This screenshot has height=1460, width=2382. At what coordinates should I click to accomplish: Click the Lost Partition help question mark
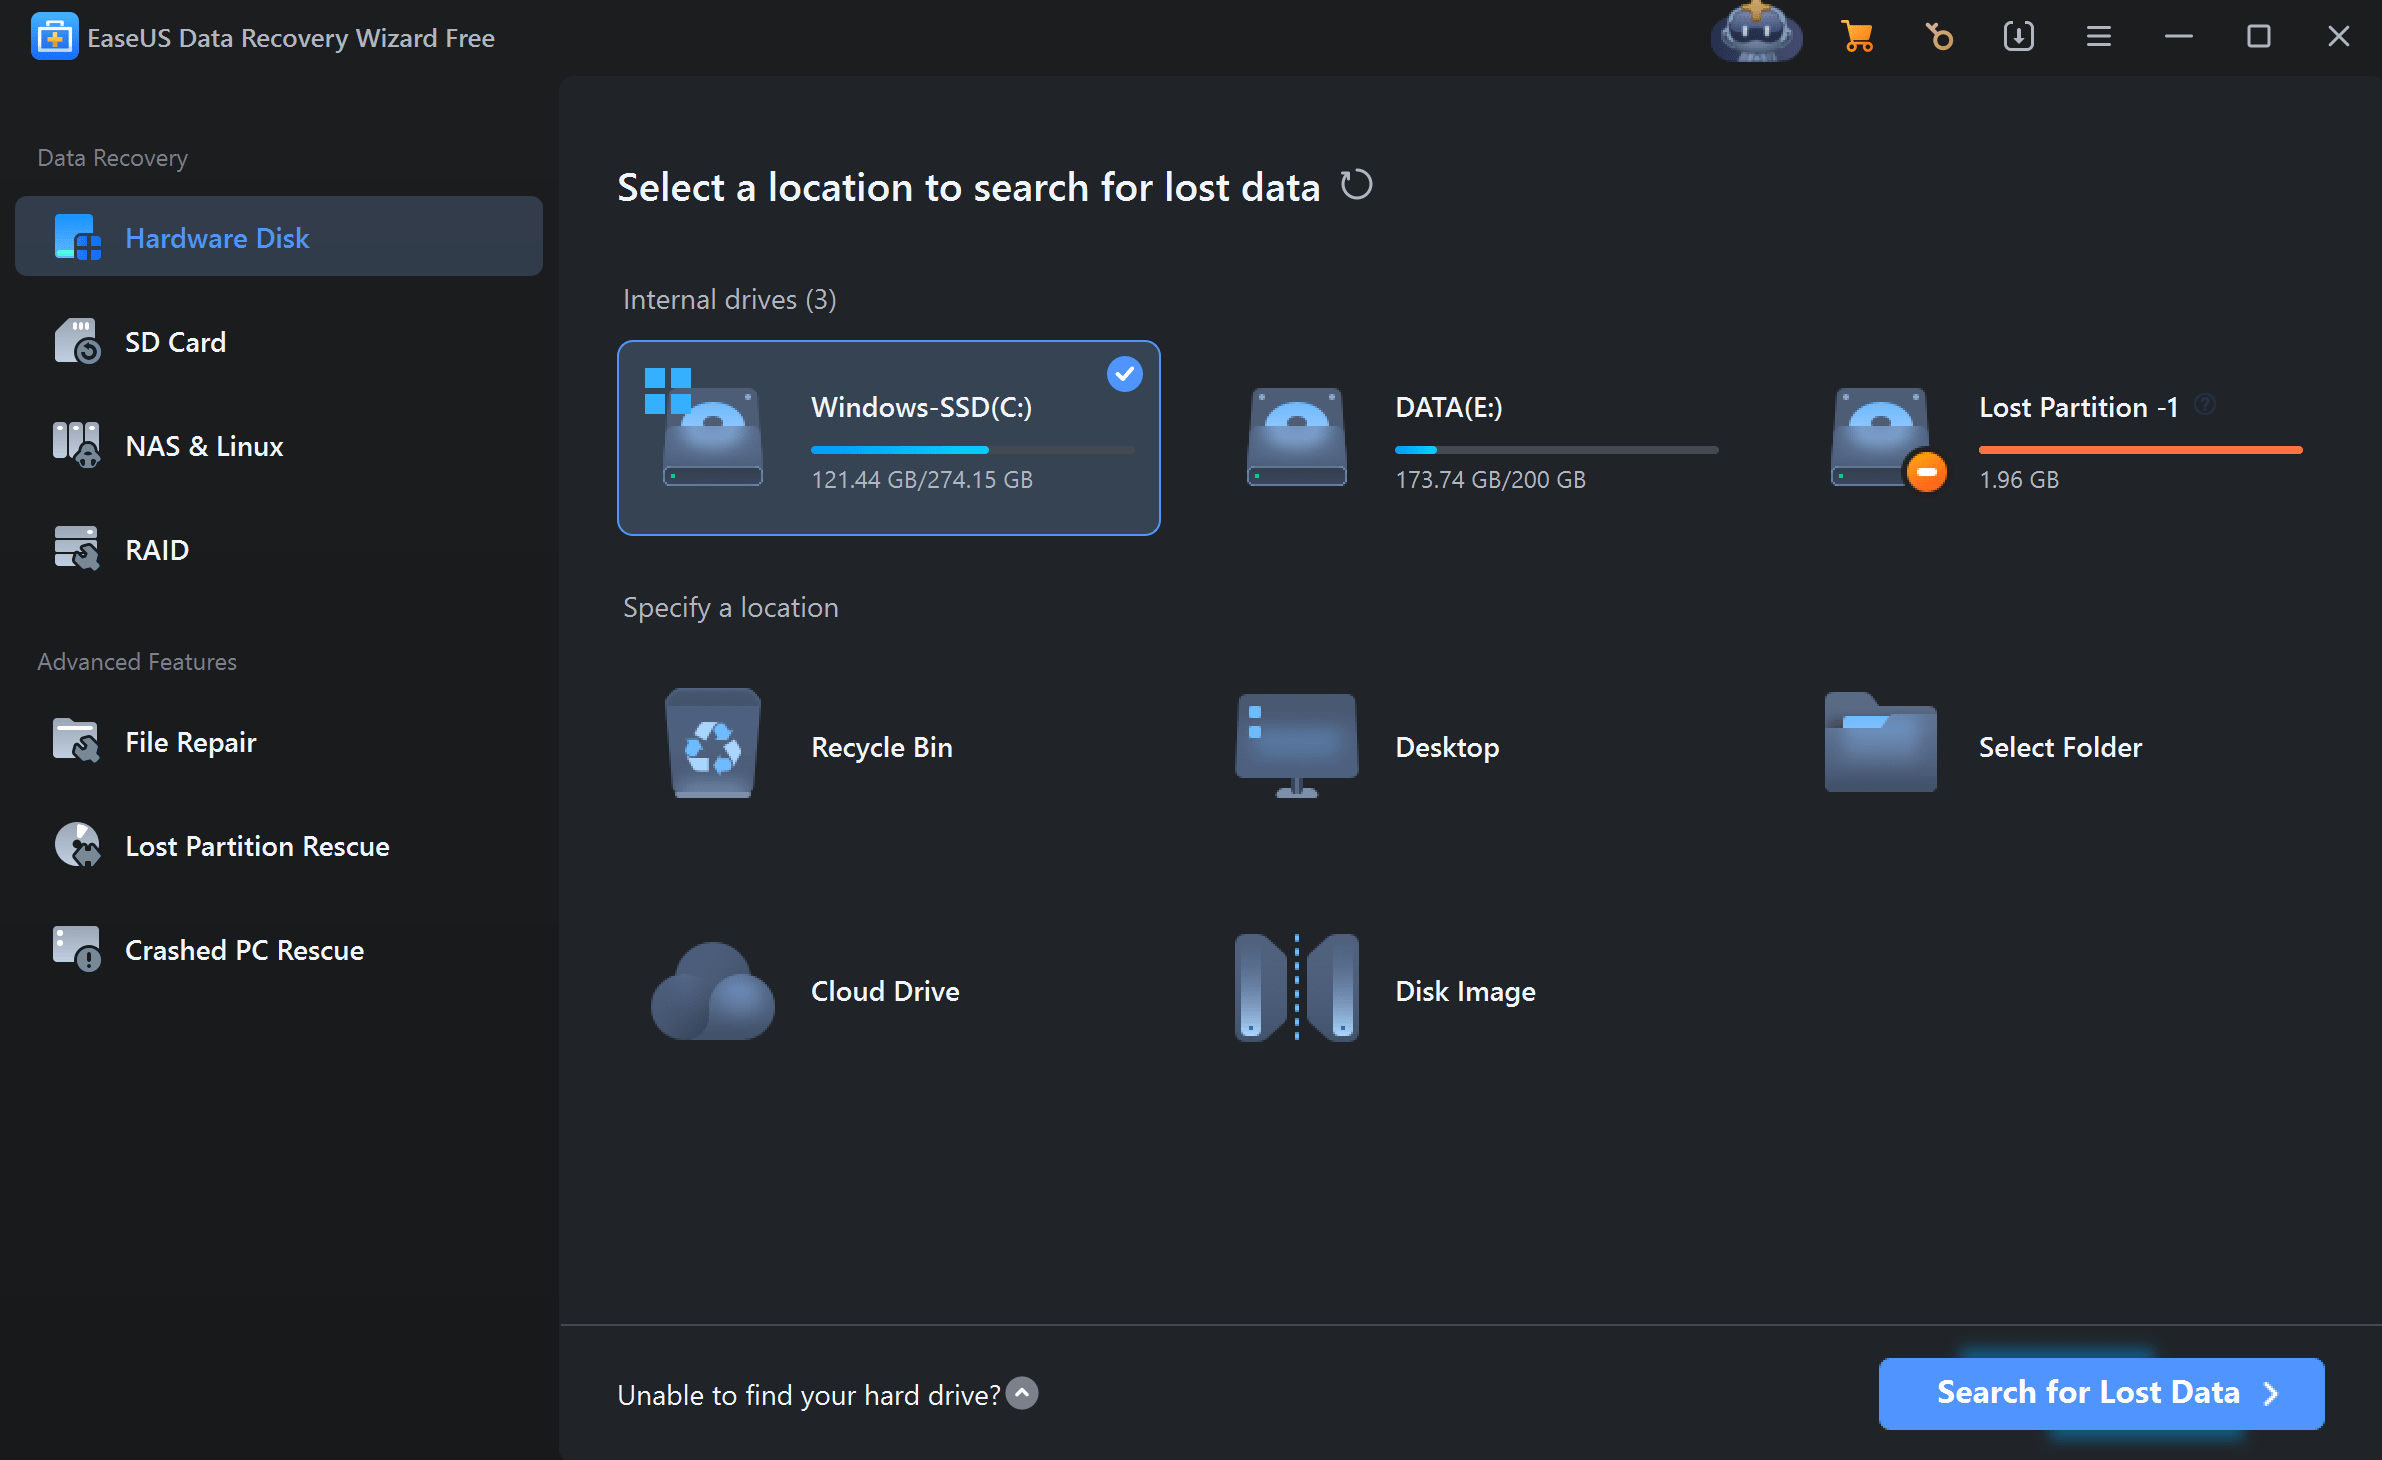(2204, 405)
